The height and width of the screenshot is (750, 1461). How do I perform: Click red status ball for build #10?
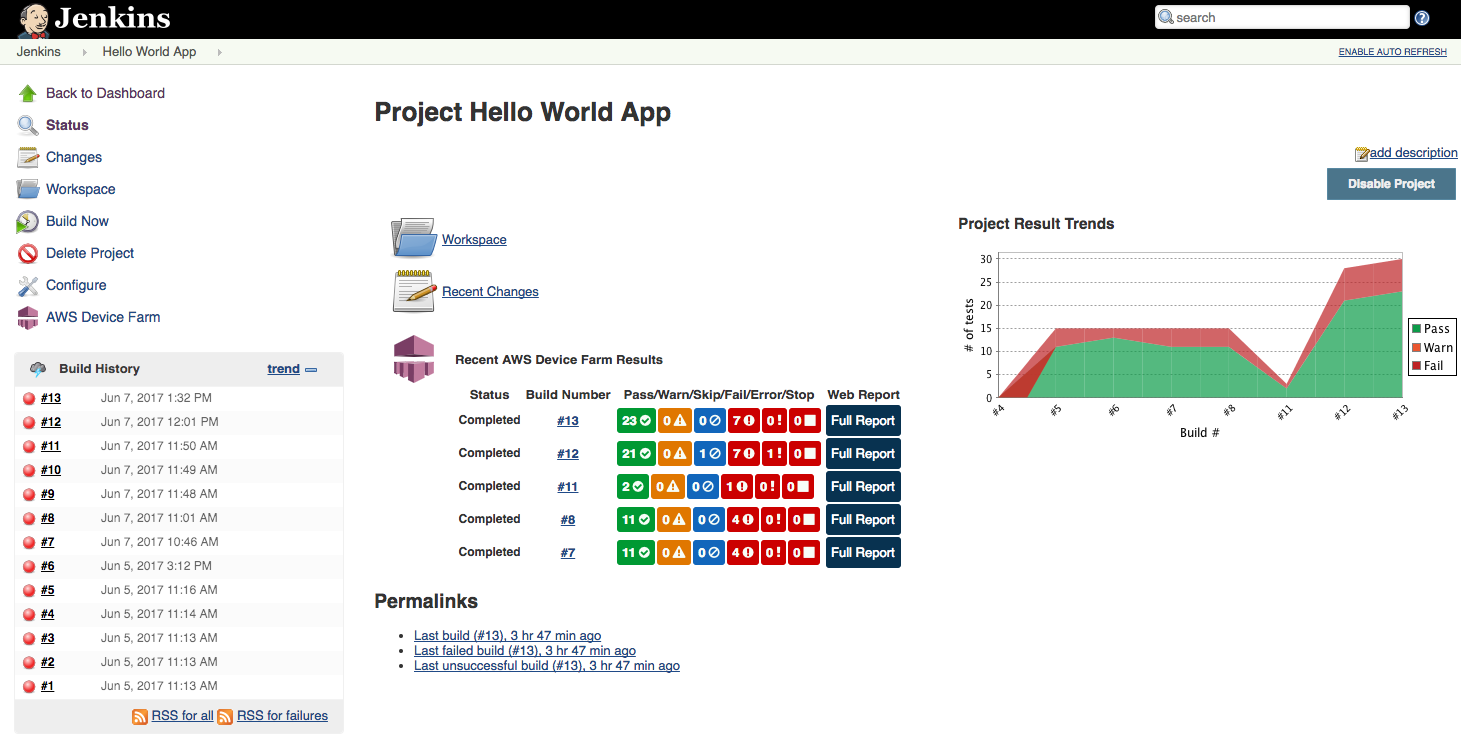[x=29, y=470]
